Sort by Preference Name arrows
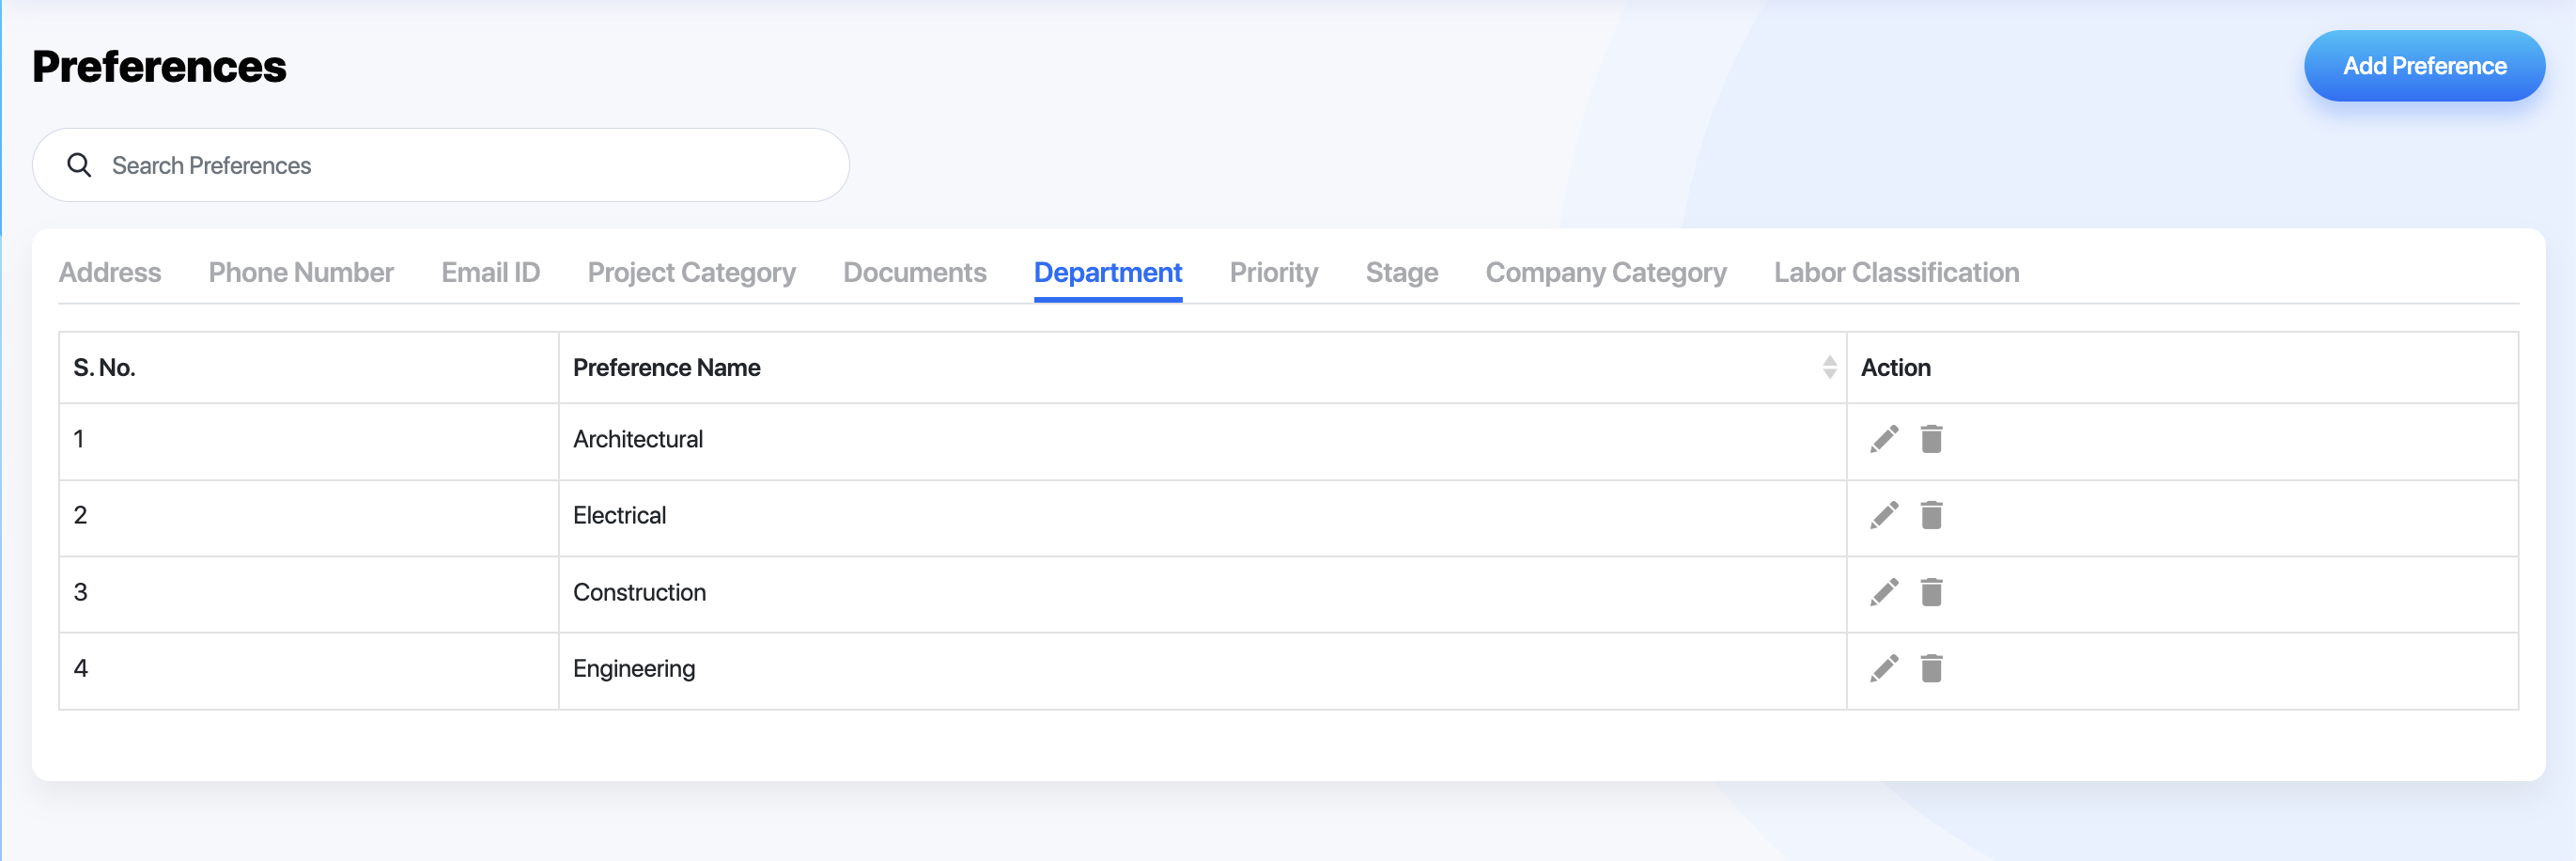The width and height of the screenshot is (2576, 861). coord(1829,367)
